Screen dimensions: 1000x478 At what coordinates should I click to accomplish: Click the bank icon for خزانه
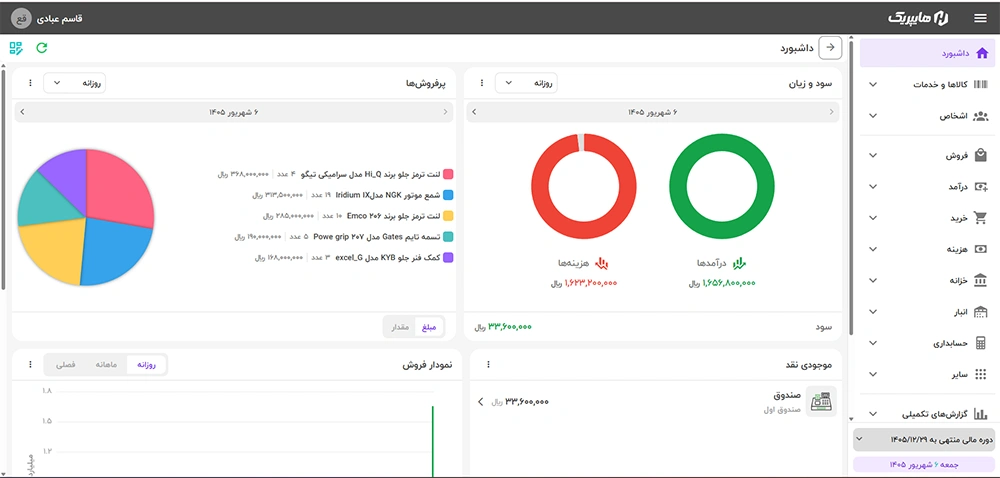tap(981, 280)
